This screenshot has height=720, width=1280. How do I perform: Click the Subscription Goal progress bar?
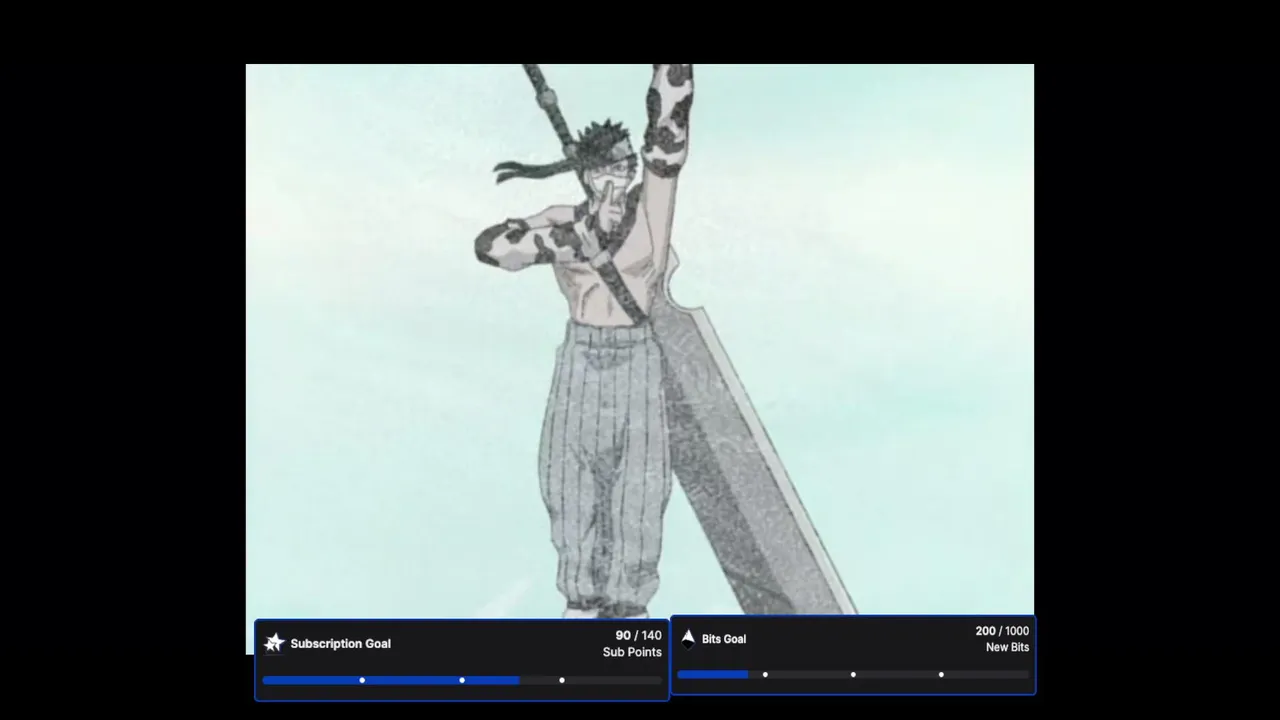point(462,680)
